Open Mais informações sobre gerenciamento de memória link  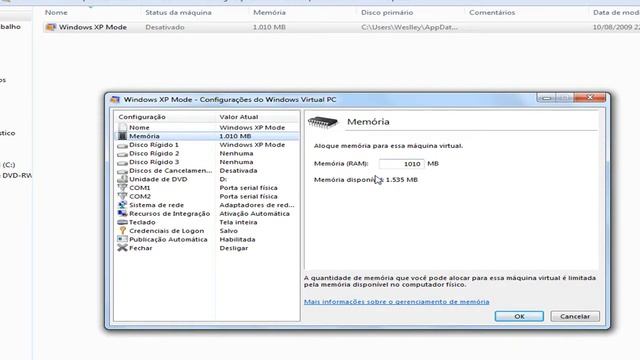coord(396,302)
